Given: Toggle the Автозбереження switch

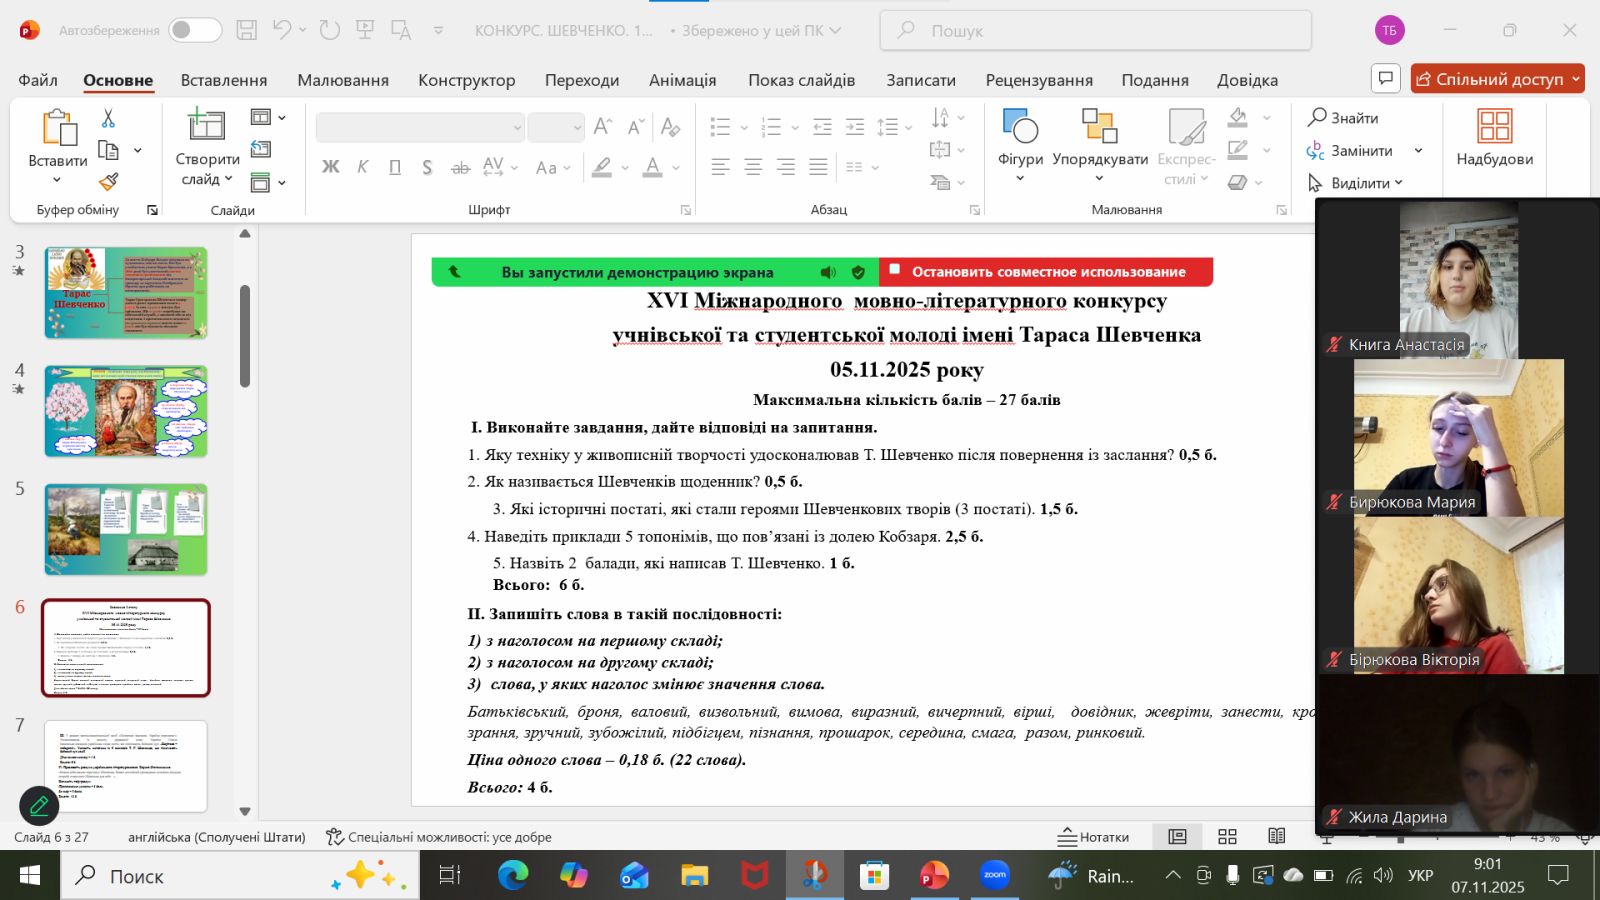Looking at the screenshot, I should (194, 30).
